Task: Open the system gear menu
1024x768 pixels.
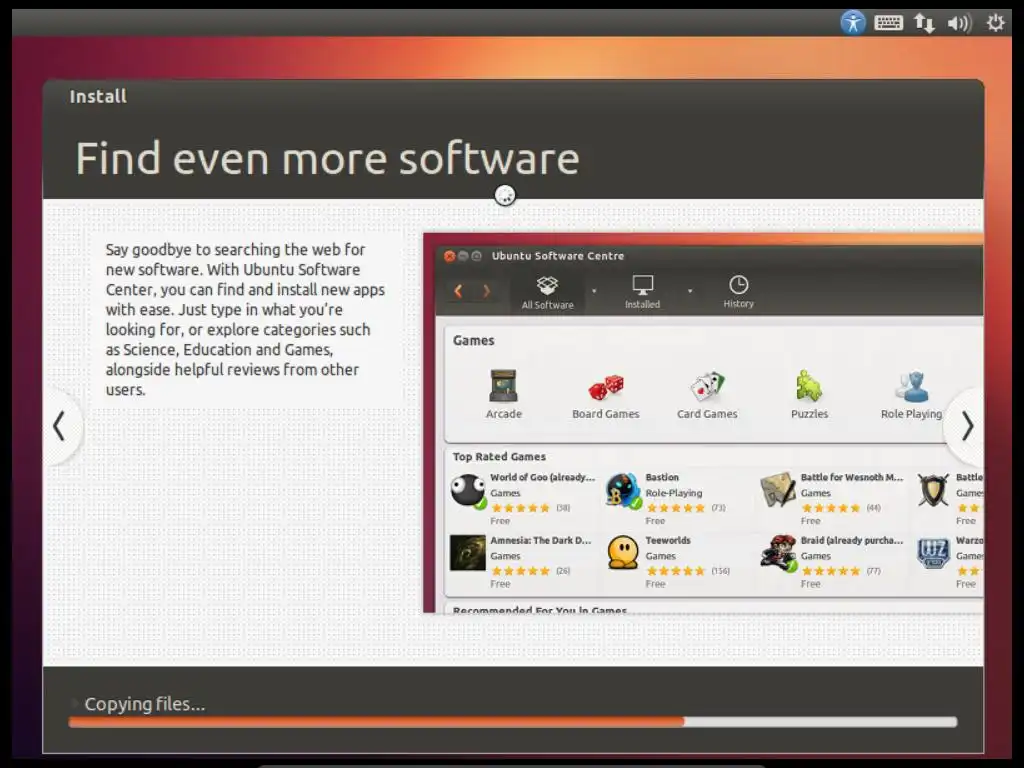Action: (995, 24)
